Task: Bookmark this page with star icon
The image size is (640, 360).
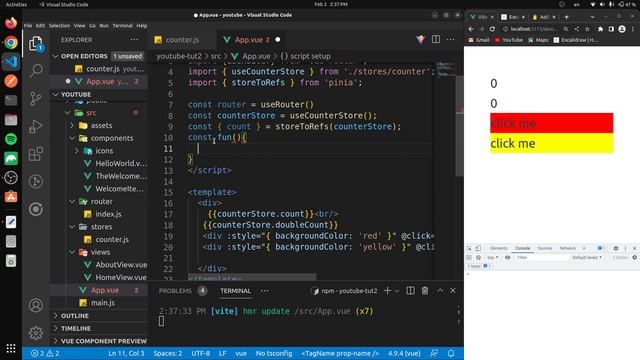Action: point(587,29)
